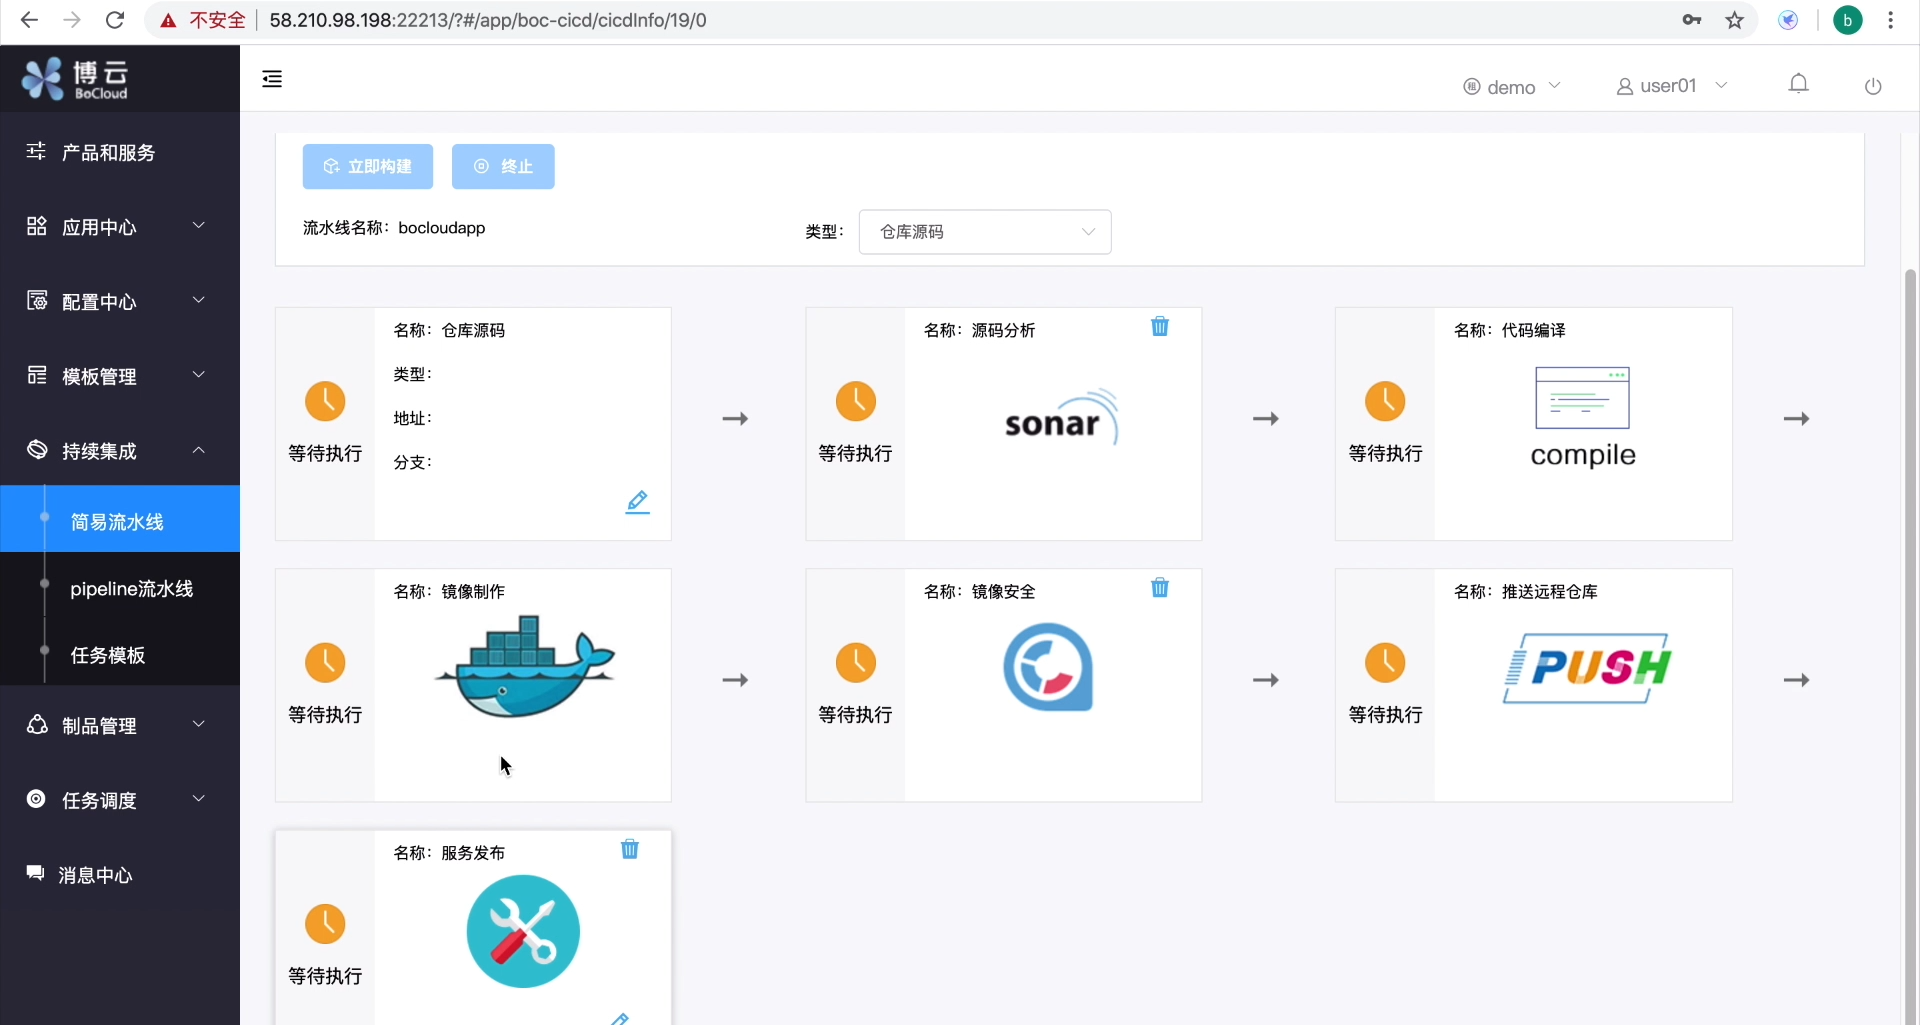The image size is (1920, 1025).
Task: Open the browser password key icon
Action: 1692,20
